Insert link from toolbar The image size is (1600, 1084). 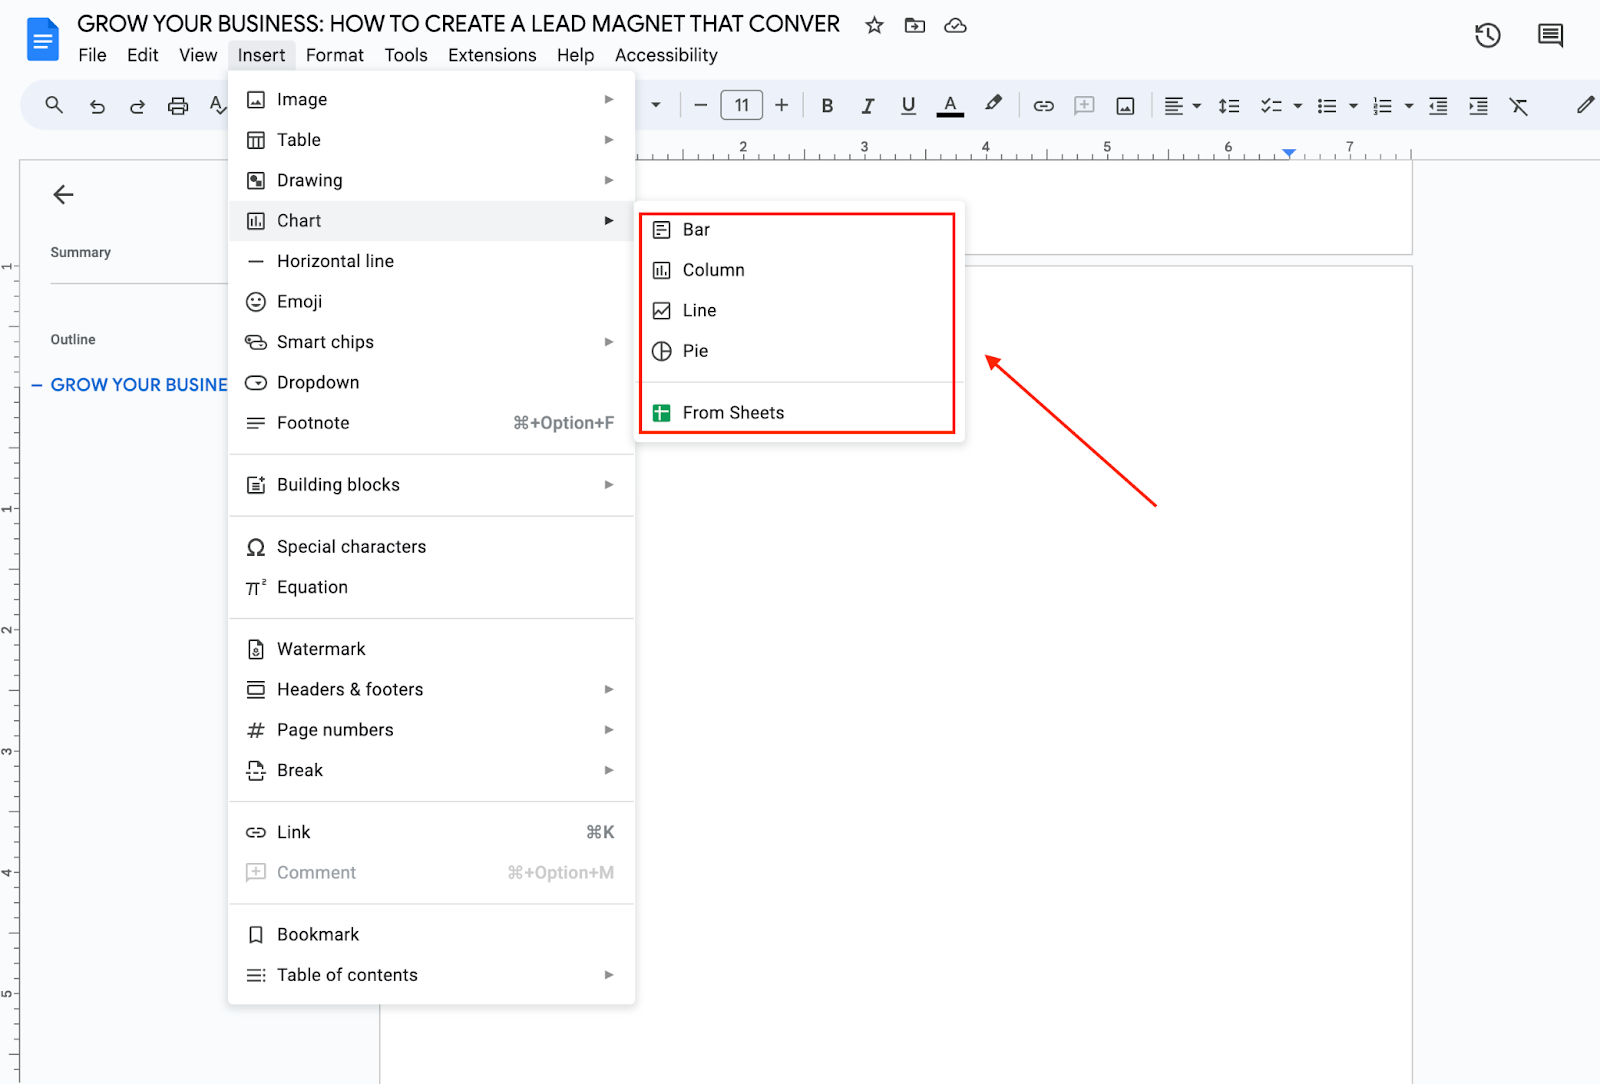click(x=1043, y=106)
